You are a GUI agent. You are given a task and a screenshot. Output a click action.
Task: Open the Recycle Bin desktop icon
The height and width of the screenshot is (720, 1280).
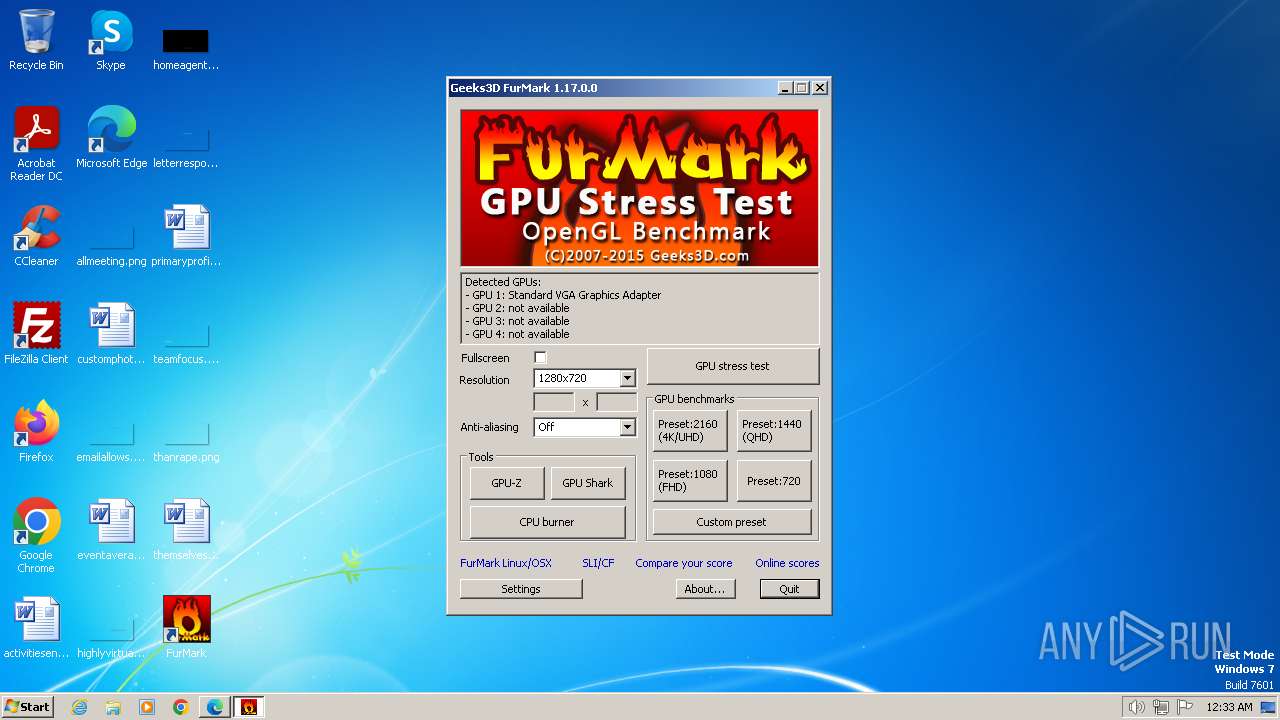coord(36,40)
